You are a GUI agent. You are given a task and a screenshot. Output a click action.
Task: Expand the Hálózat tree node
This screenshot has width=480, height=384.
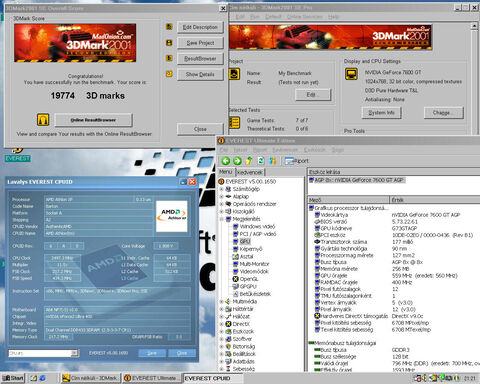[221, 316]
